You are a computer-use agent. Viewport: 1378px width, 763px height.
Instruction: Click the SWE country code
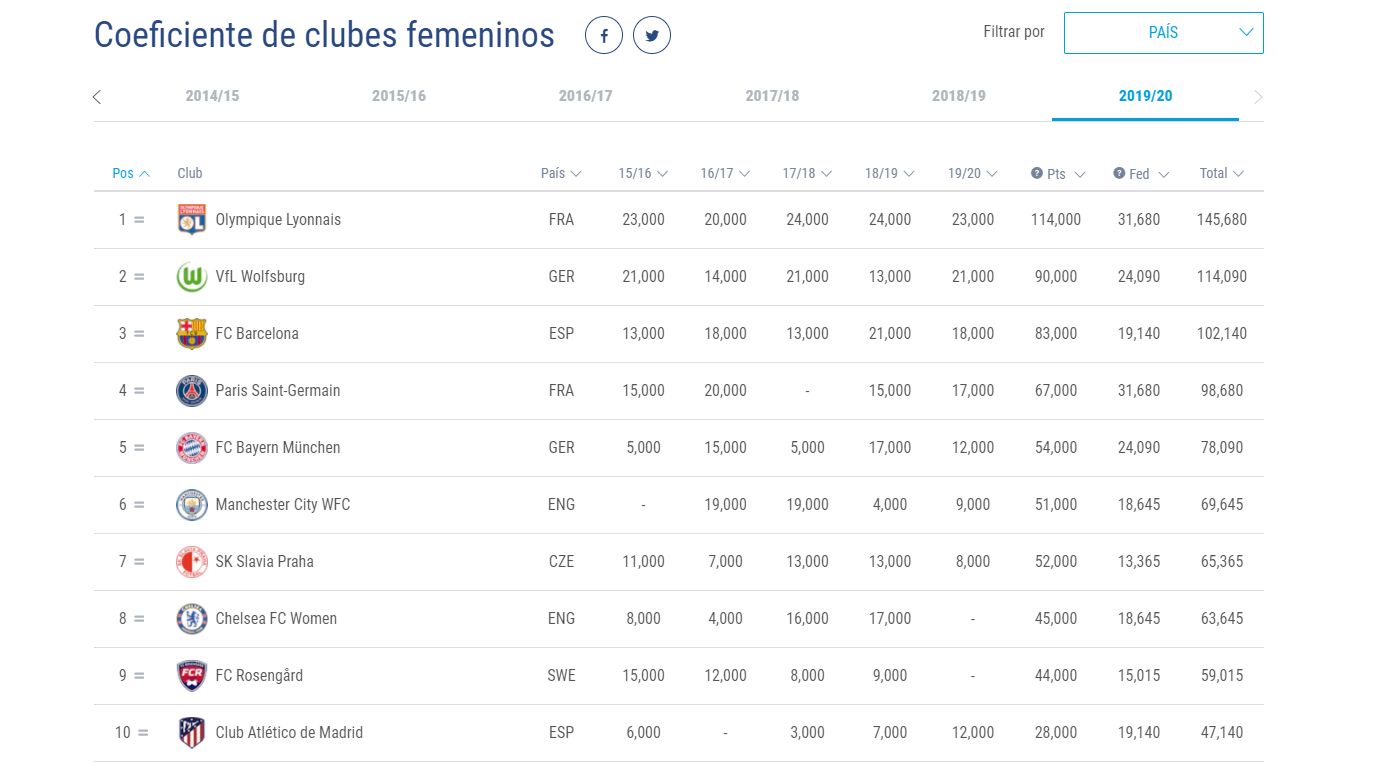561,675
